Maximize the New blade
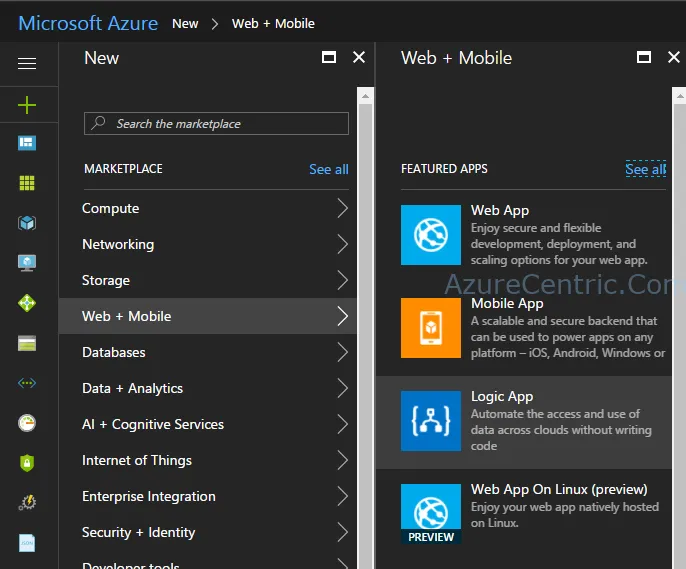 [329, 57]
